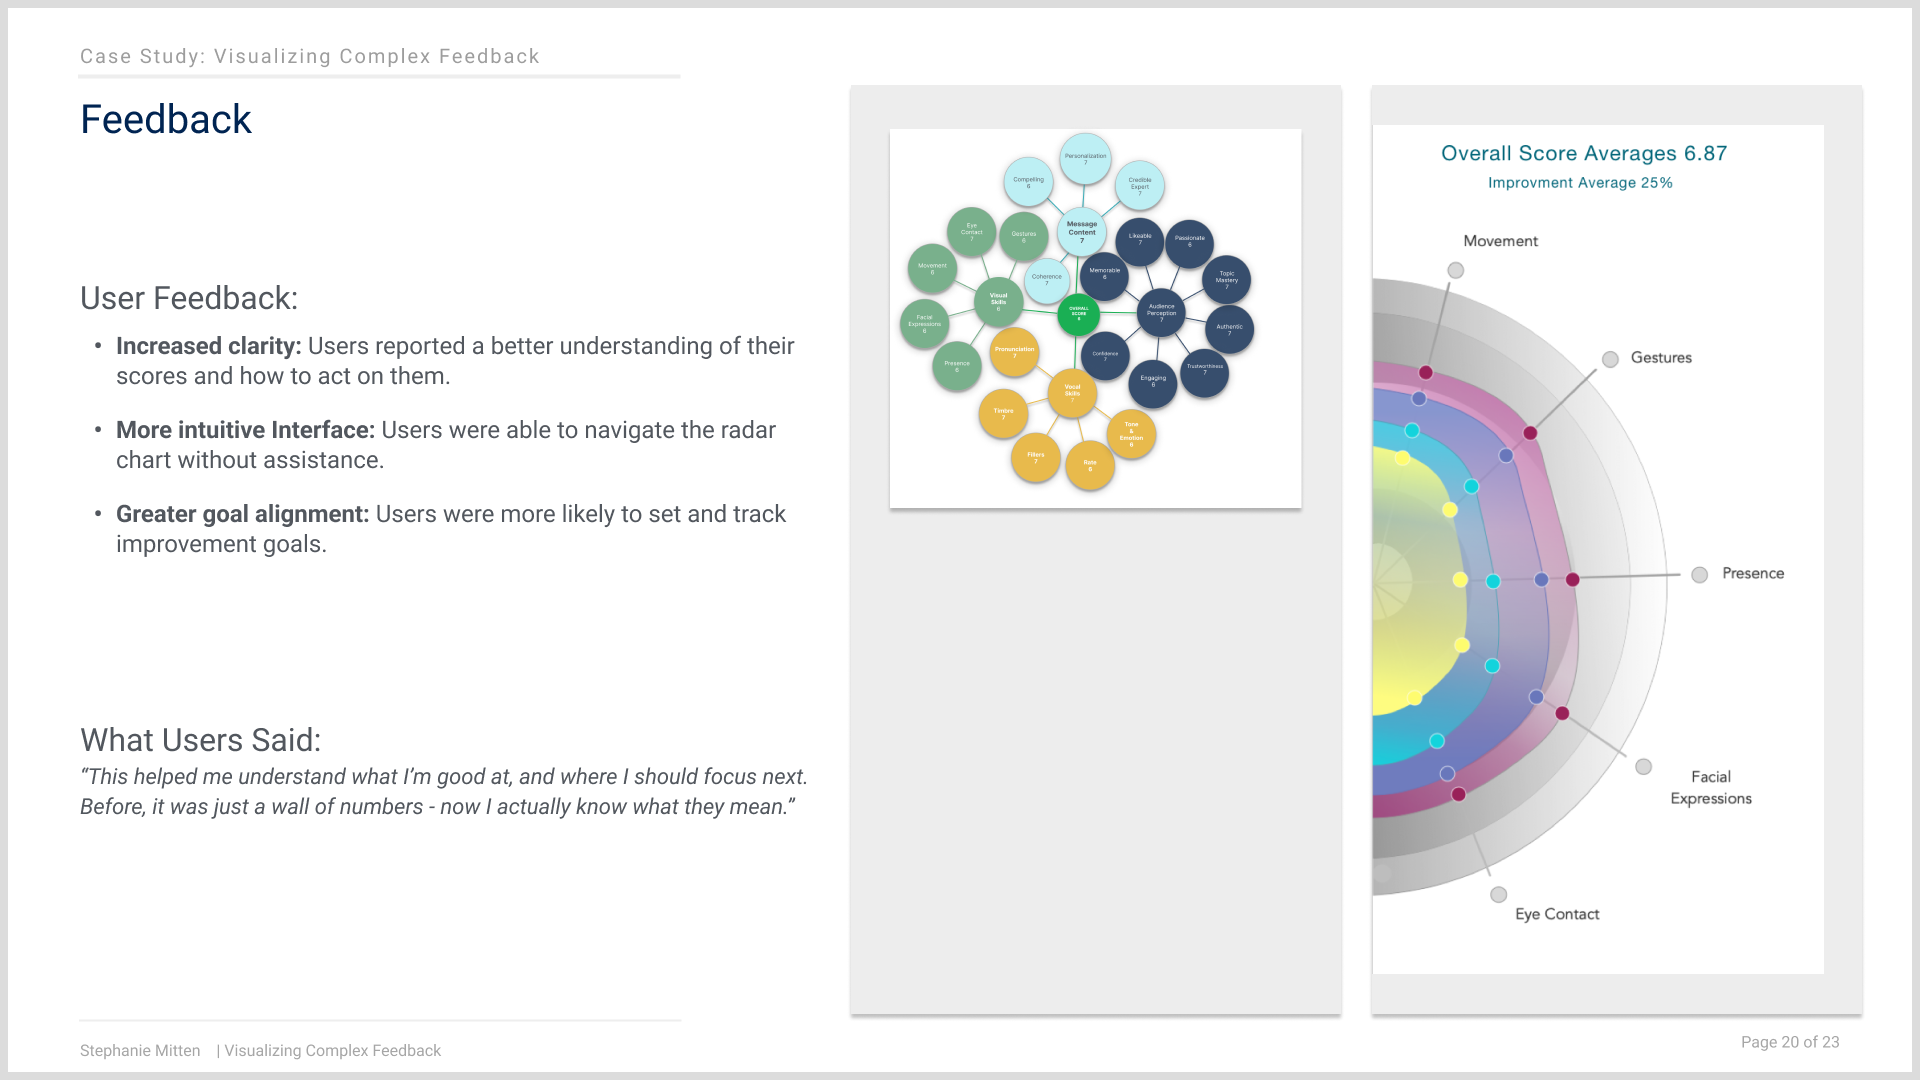
Task: Select the Audience Perception node
Action: (1161, 313)
